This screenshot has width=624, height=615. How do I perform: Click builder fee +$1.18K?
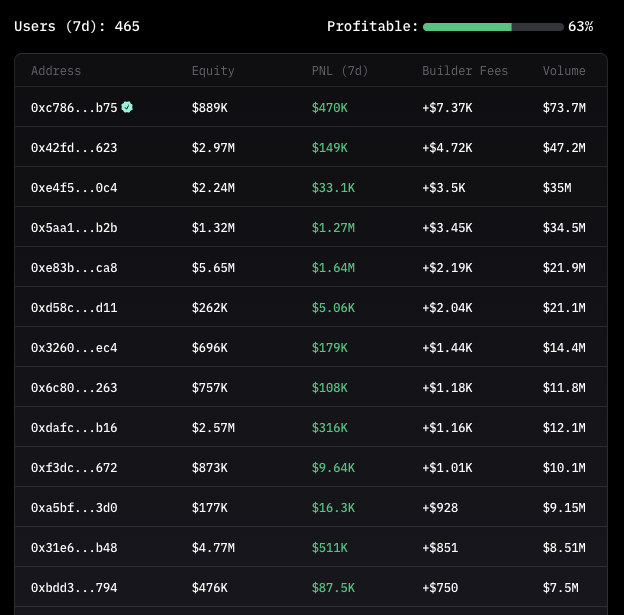click(x=447, y=388)
